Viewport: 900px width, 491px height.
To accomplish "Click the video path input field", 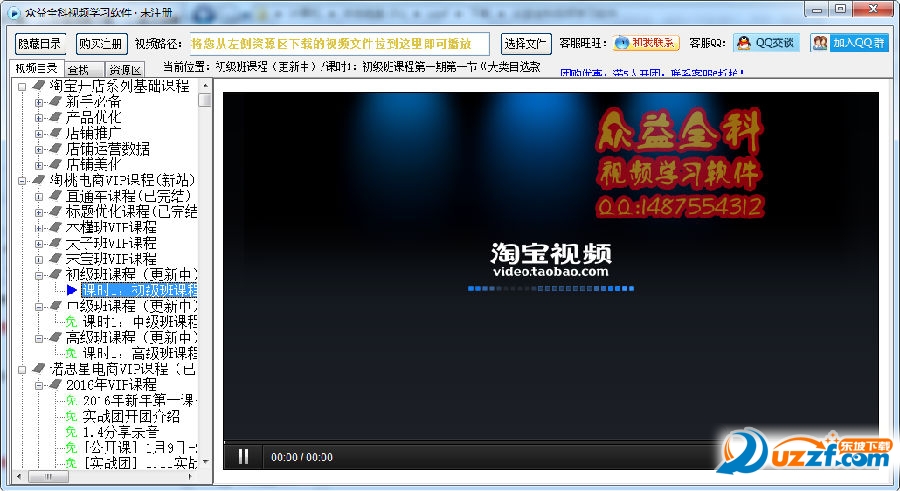I will click(x=340, y=44).
